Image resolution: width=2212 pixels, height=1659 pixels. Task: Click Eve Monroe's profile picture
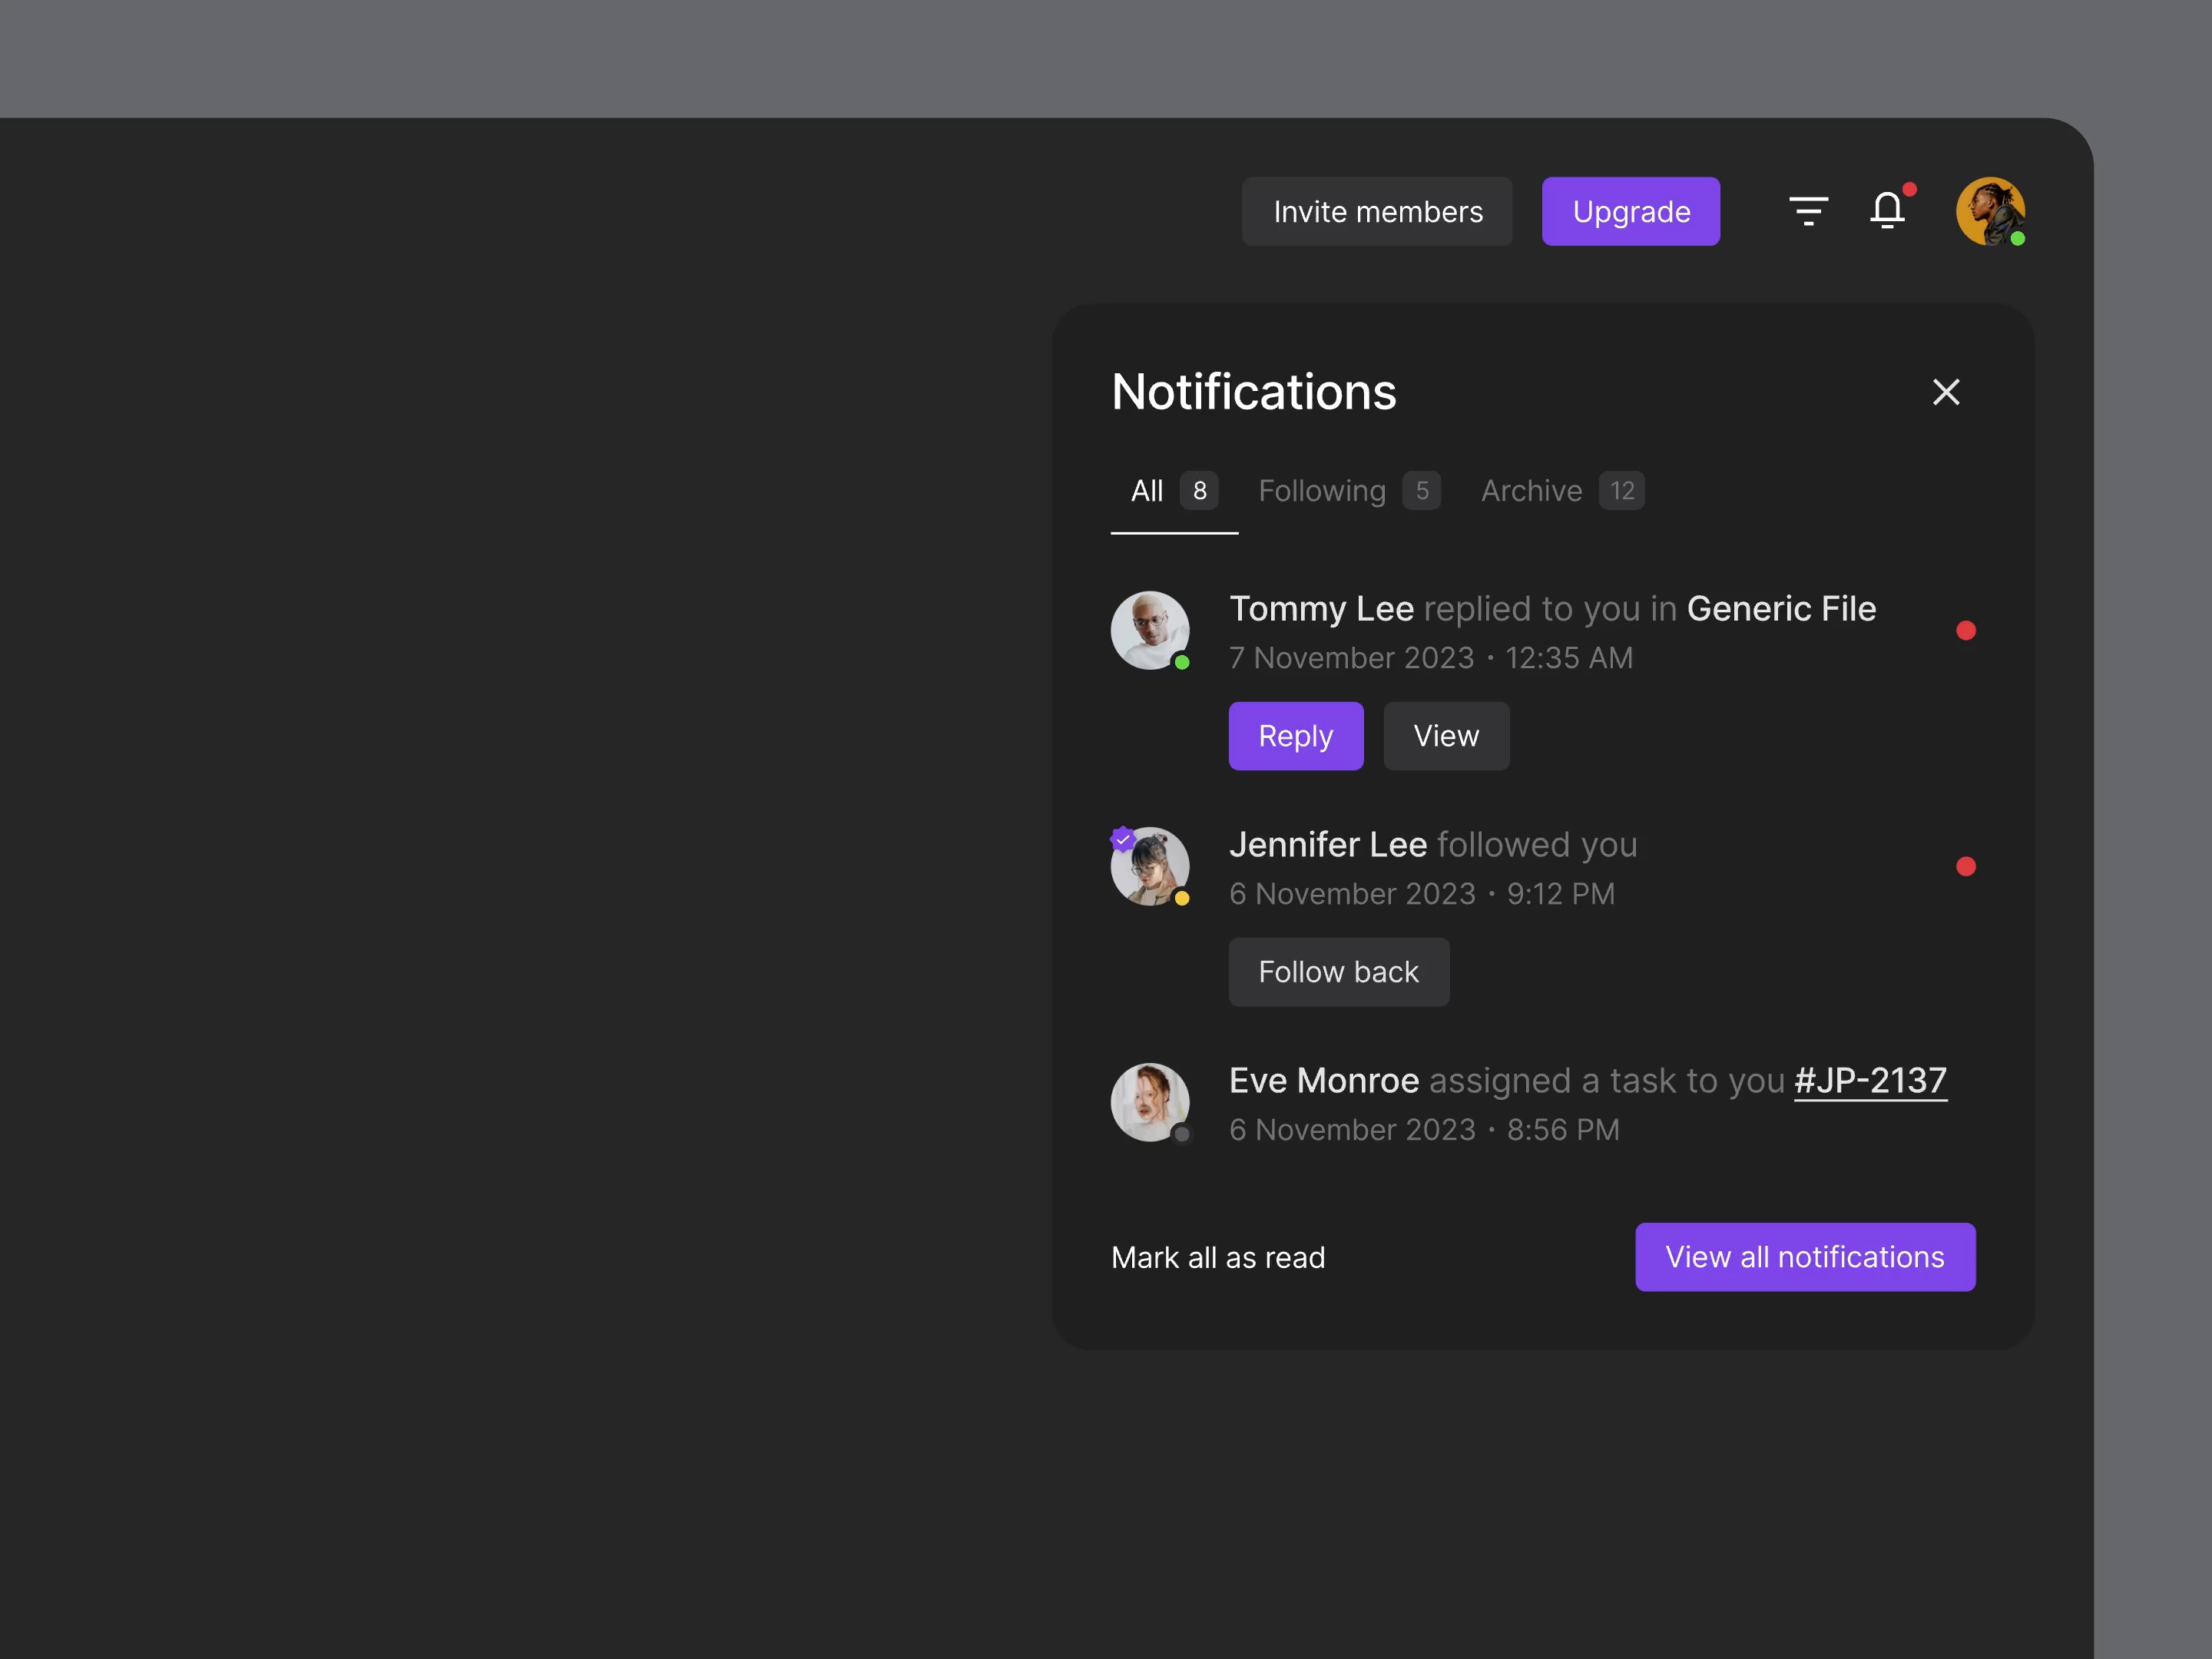click(1151, 1102)
